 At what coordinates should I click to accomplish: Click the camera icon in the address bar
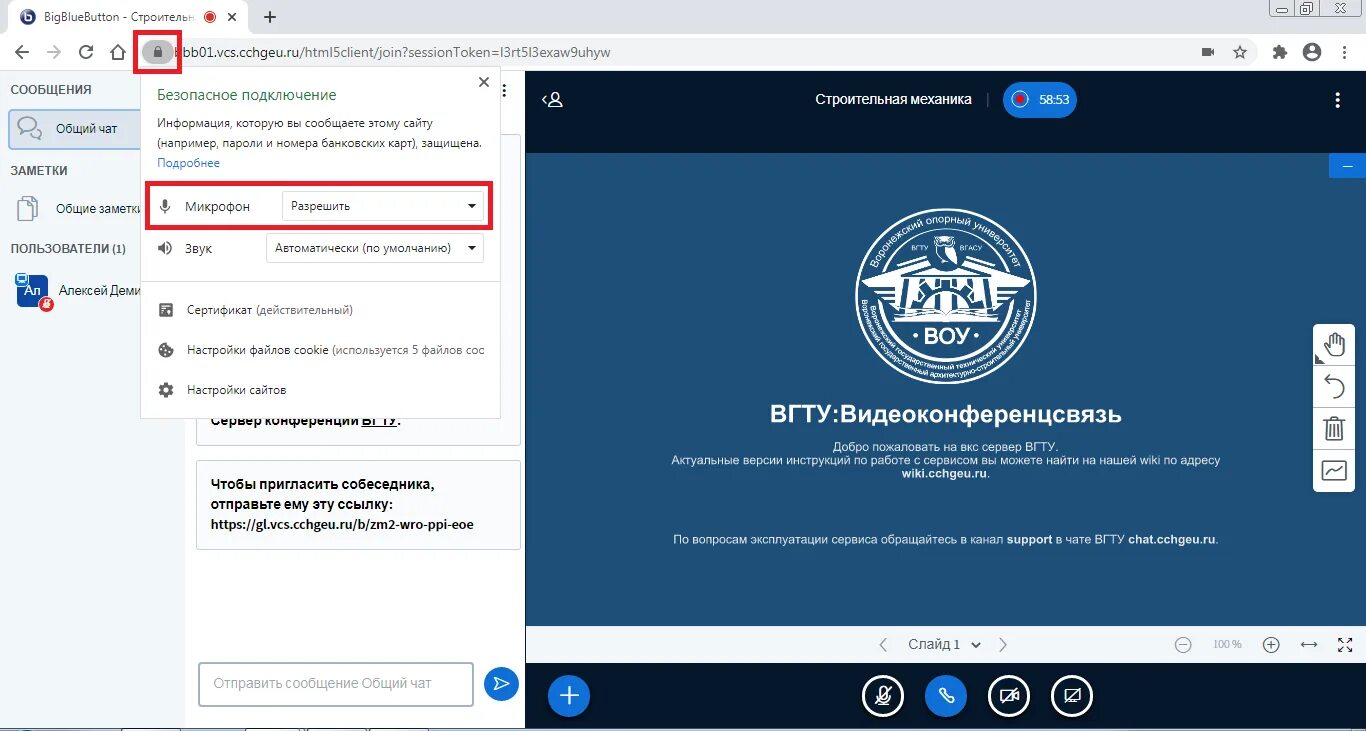point(1206,51)
